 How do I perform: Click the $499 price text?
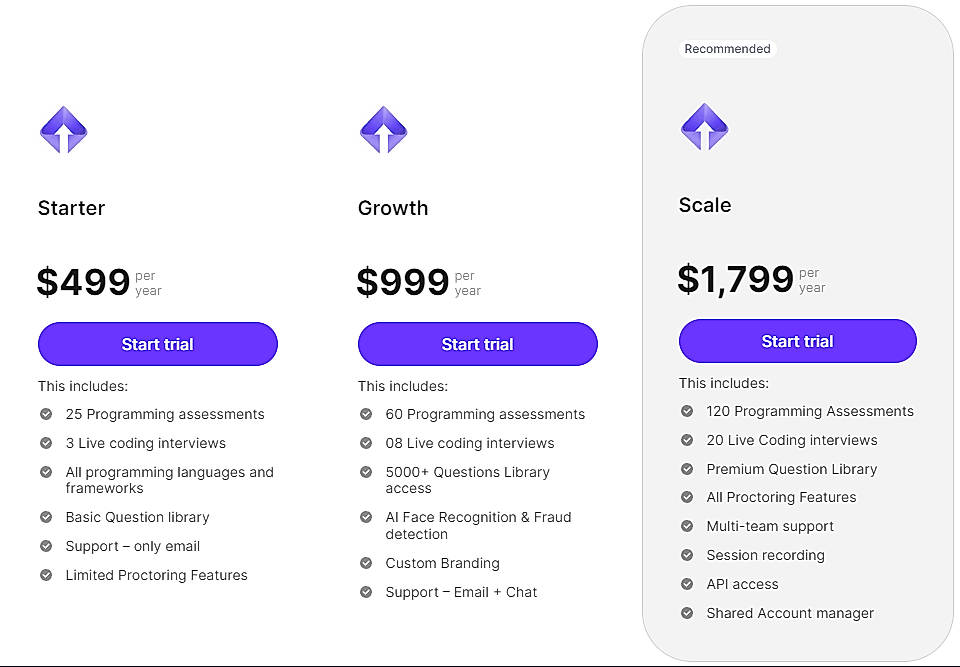pos(85,282)
